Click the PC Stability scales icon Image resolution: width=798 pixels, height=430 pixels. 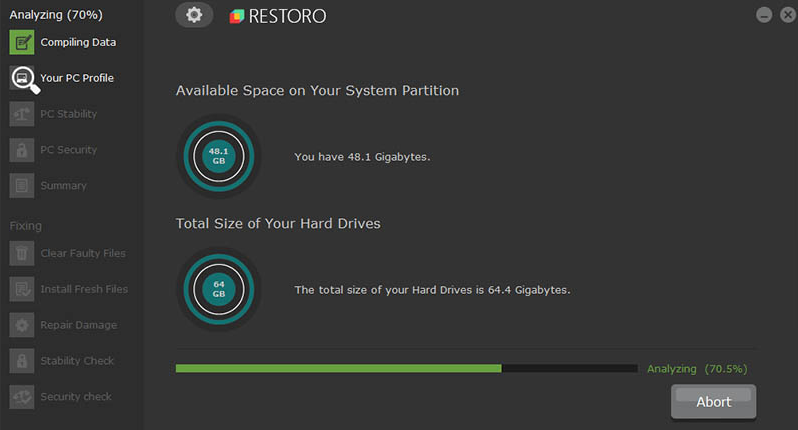pyautogui.click(x=22, y=114)
